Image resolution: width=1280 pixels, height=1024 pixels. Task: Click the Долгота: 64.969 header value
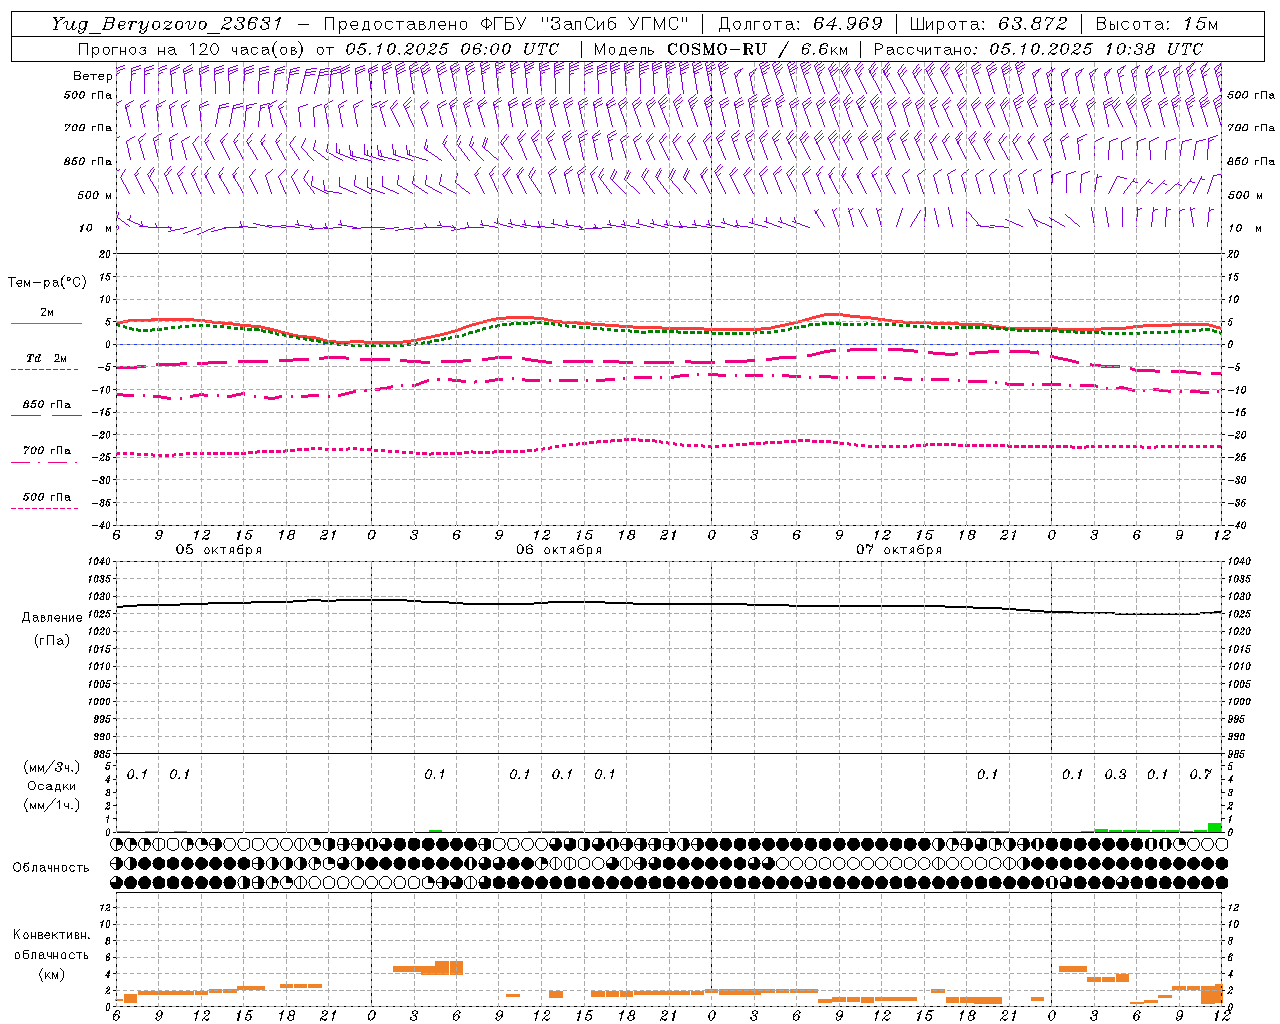tap(800, 24)
